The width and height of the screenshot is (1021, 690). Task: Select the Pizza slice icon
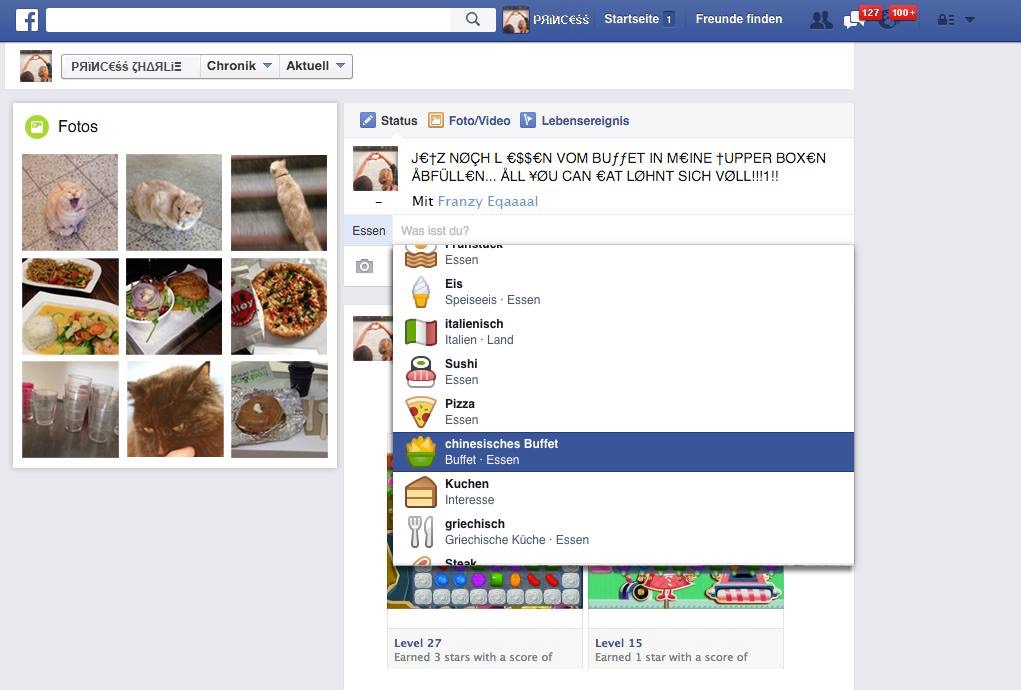coord(421,412)
